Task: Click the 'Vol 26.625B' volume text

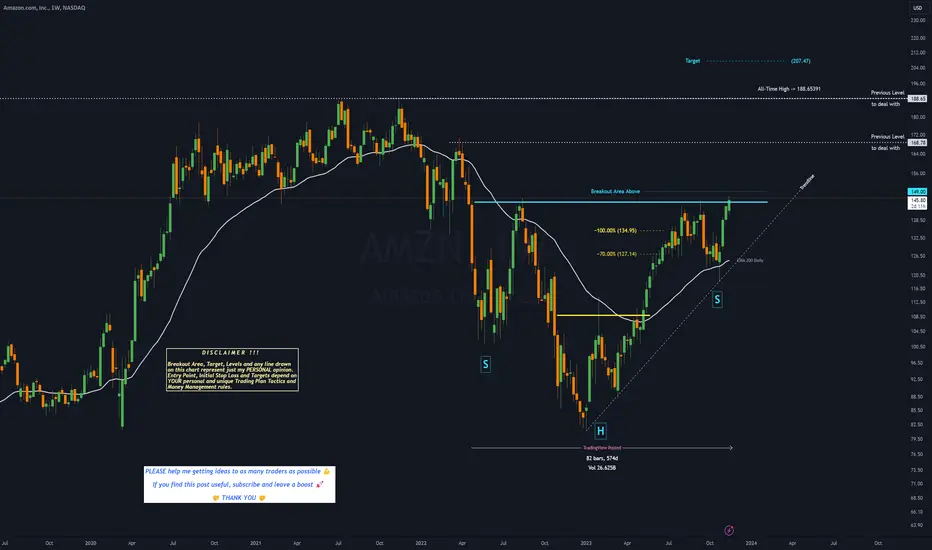Action: coord(602,468)
